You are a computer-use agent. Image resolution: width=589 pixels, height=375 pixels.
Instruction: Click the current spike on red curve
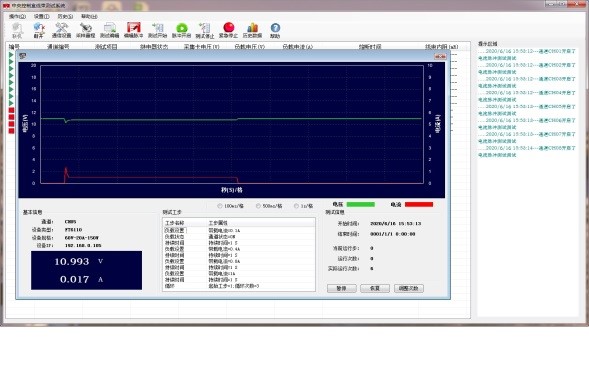point(66,172)
